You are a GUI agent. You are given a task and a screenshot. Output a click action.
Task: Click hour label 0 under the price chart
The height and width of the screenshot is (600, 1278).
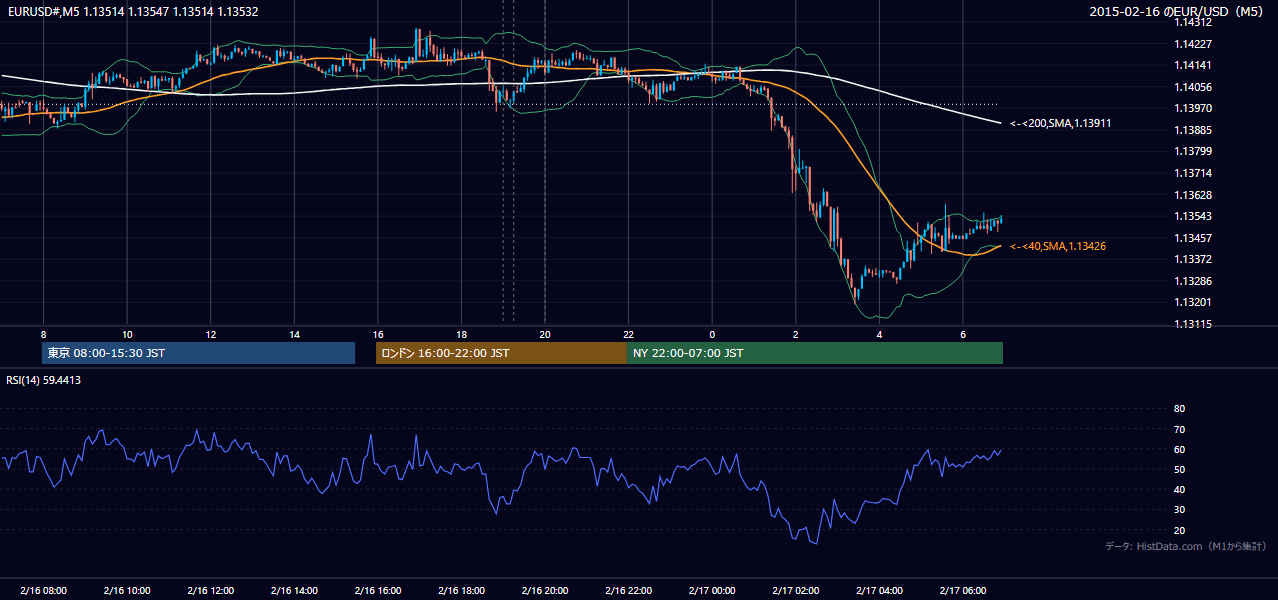tap(712, 334)
